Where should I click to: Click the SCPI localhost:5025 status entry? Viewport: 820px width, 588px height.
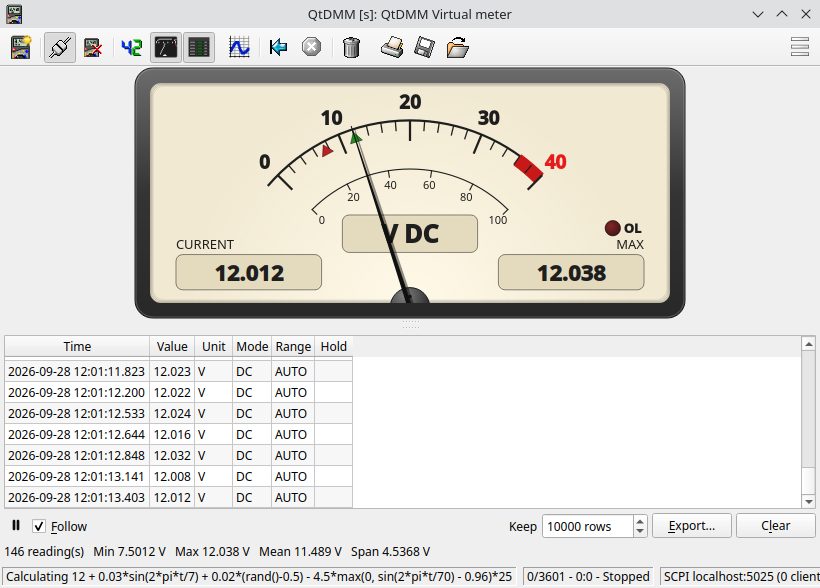740,576
